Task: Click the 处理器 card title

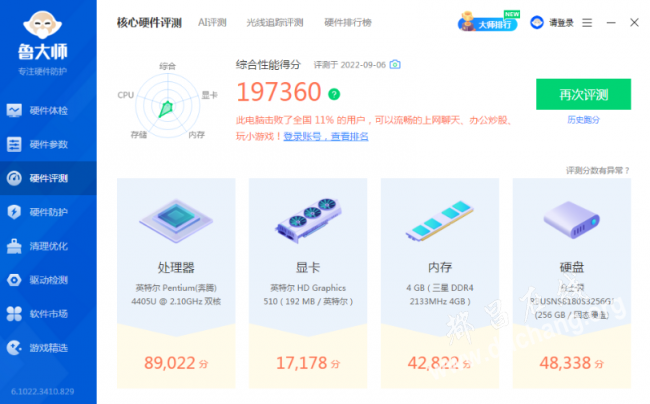Action: point(176,268)
